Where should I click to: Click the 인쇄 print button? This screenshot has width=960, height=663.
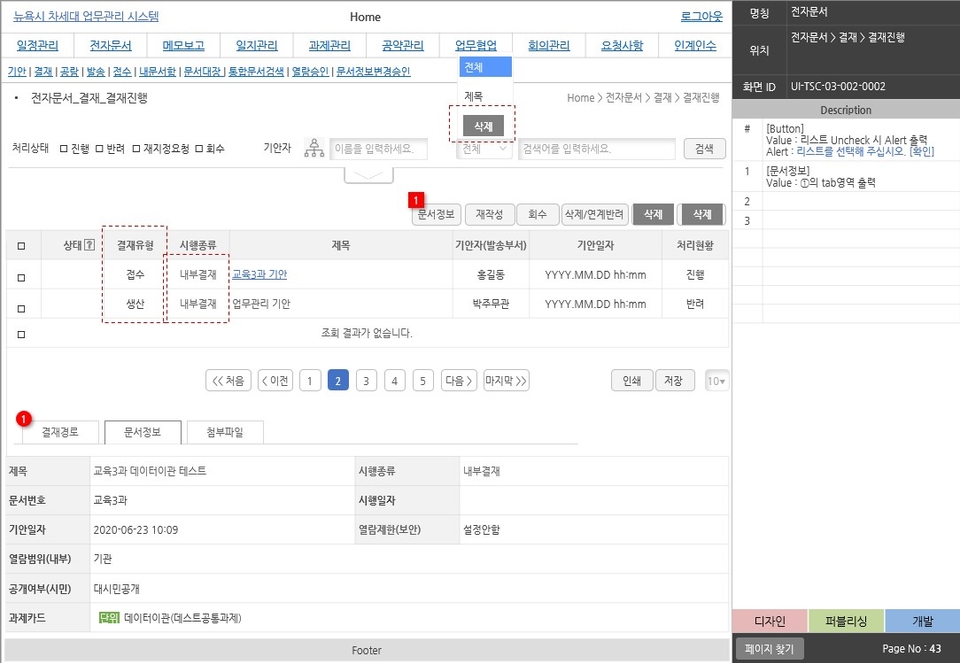pyautogui.click(x=631, y=380)
